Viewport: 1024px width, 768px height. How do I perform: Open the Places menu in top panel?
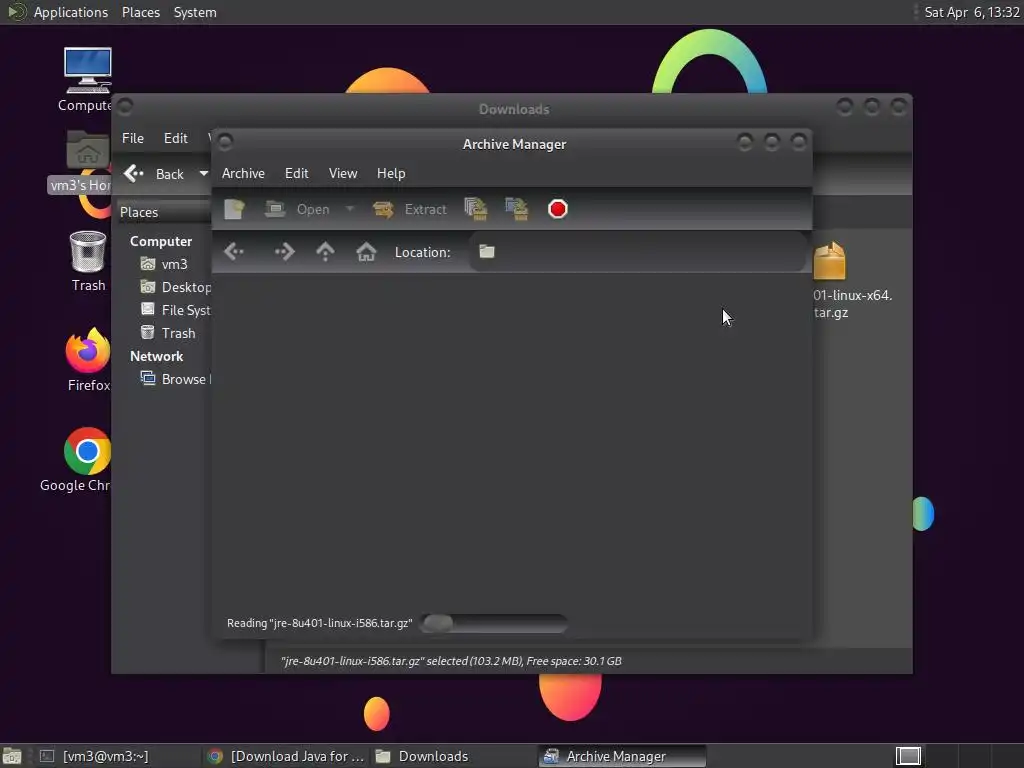click(x=140, y=12)
